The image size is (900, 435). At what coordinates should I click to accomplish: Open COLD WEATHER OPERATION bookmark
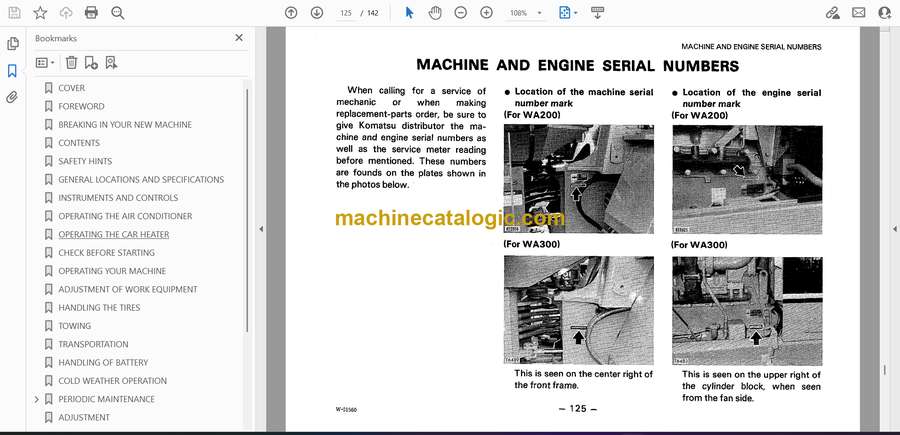[x=112, y=381]
